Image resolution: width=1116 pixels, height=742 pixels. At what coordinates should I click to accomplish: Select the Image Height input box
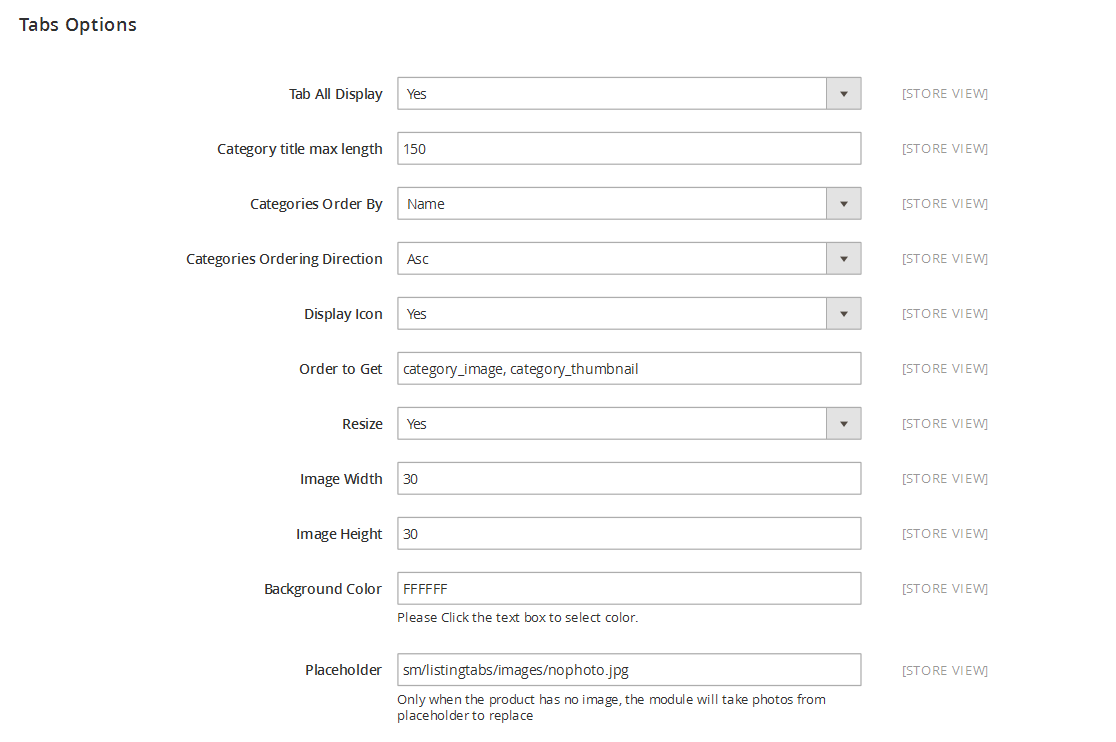coord(629,534)
